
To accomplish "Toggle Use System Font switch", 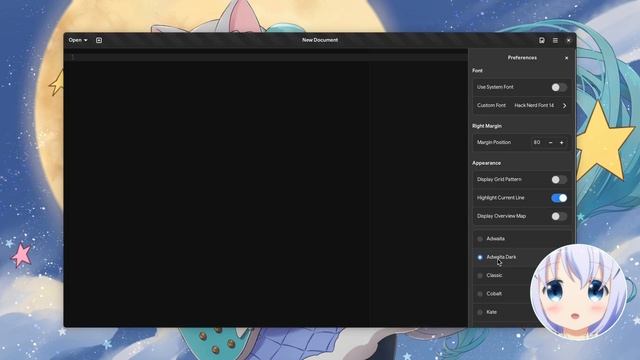I will (x=559, y=87).
